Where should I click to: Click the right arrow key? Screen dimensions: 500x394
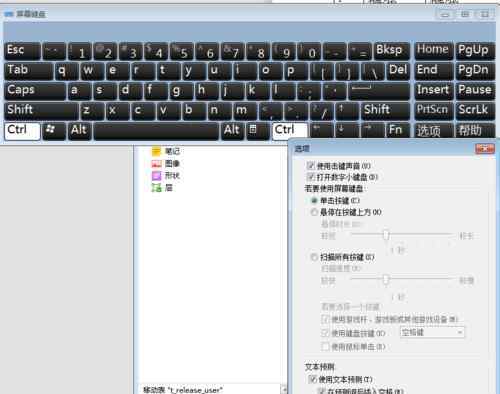tap(372, 131)
